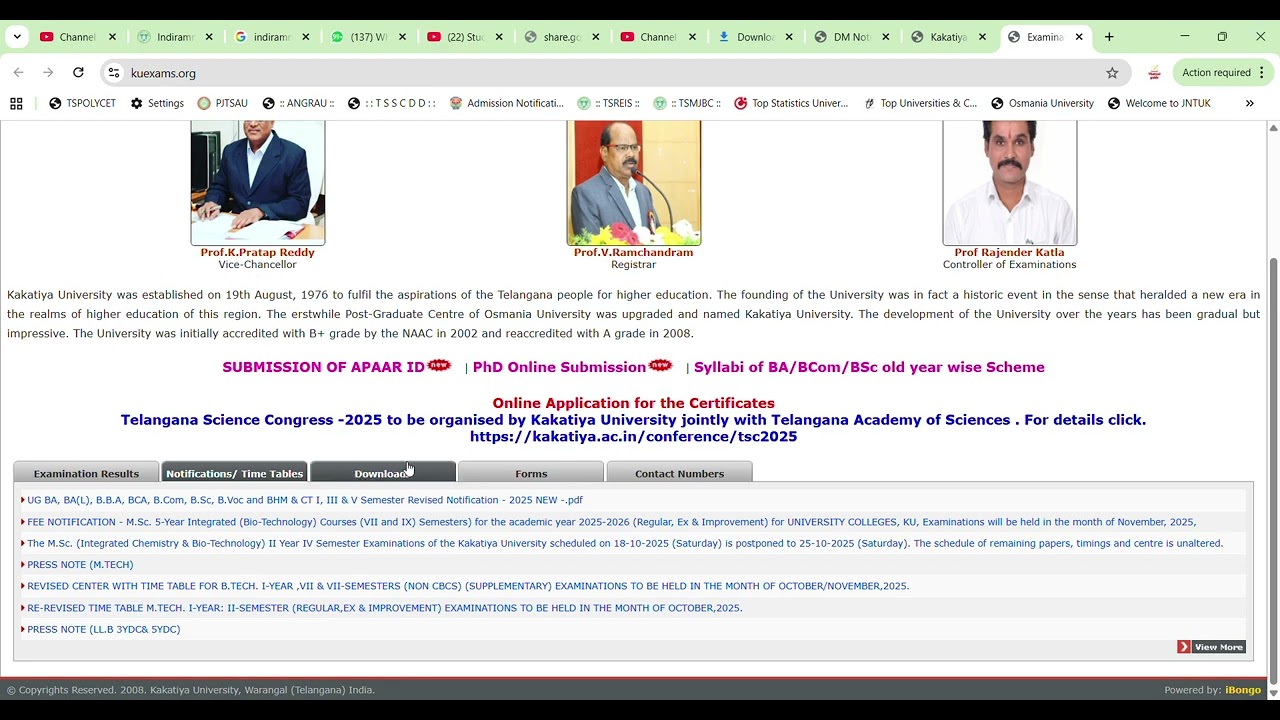Image resolution: width=1280 pixels, height=720 pixels.
Task: Open the new tab plus button
Action: click(1109, 37)
